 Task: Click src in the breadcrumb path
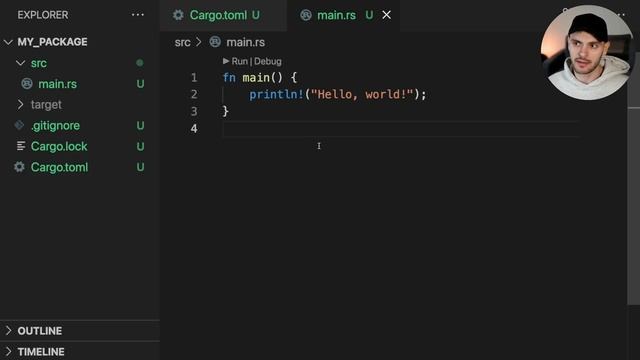182,42
